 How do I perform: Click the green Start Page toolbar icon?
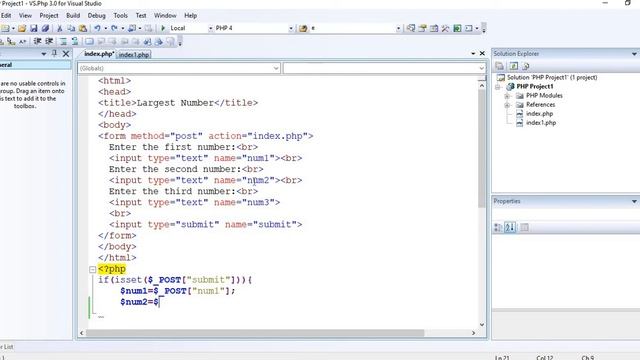point(457,28)
